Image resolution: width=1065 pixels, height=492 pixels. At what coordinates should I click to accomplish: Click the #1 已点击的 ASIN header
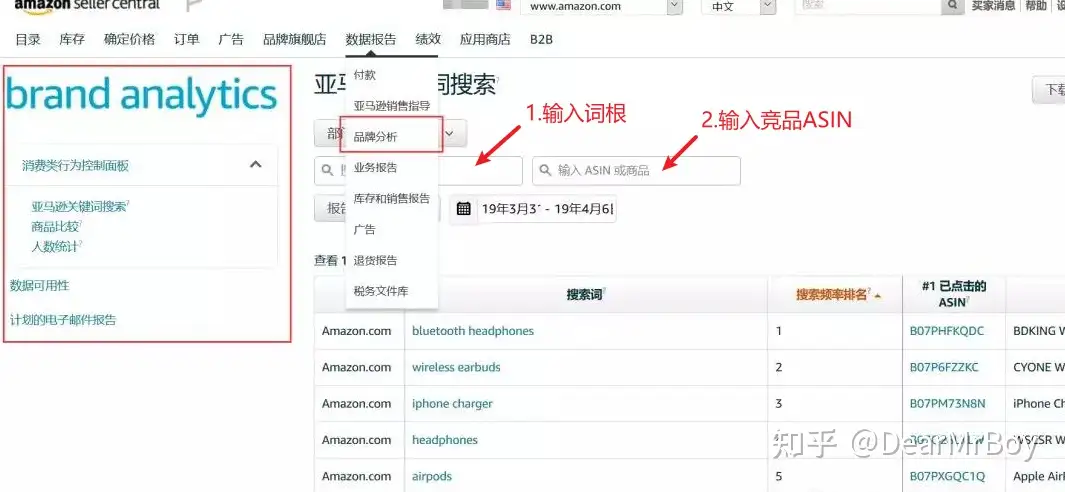tap(954, 294)
